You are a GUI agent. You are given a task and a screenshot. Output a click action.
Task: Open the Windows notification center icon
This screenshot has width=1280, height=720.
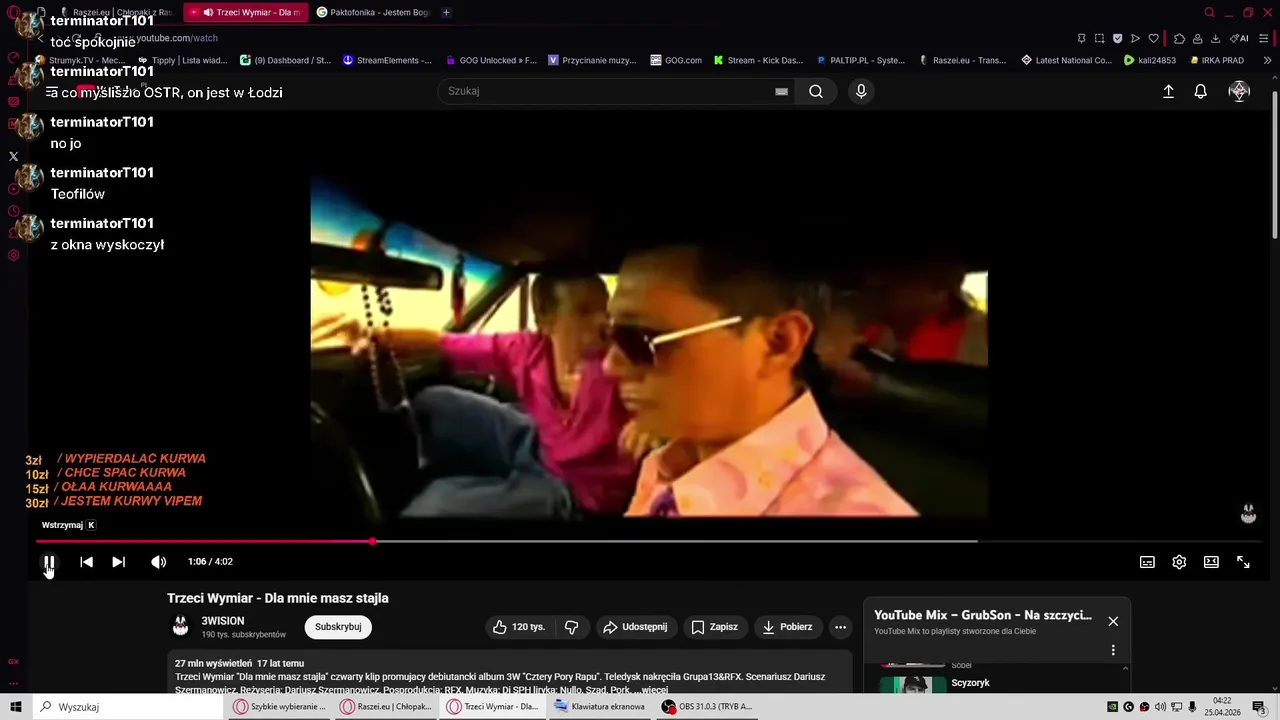pos(1260,707)
